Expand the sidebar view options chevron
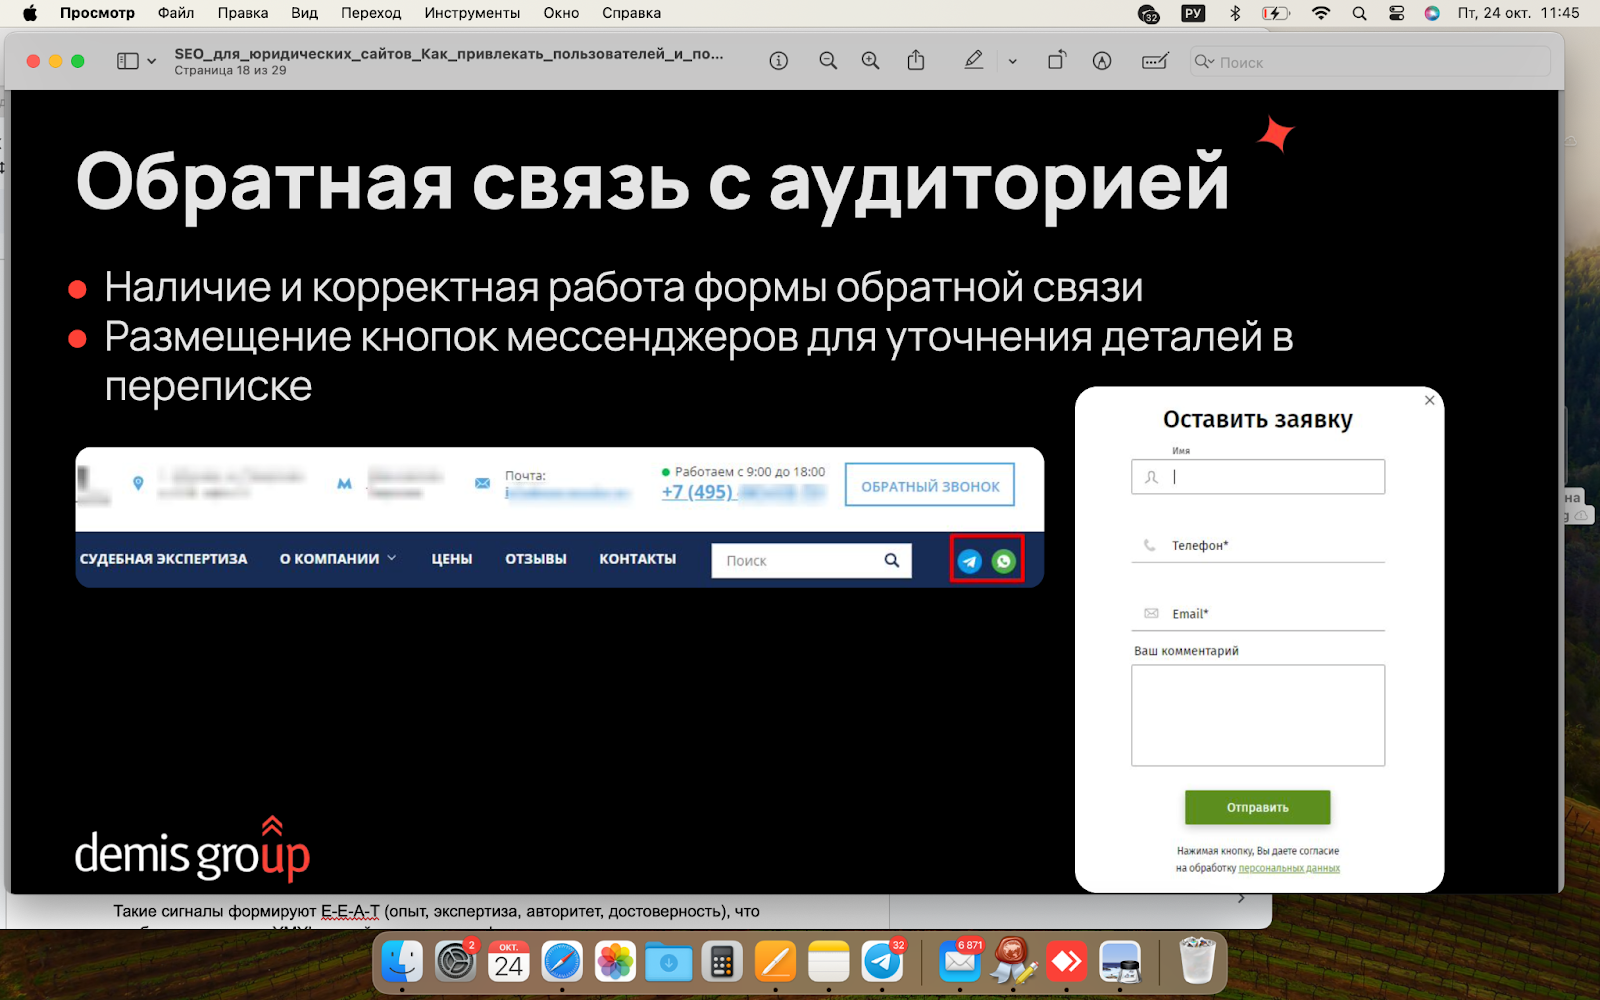Image resolution: width=1600 pixels, height=1000 pixels. [152, 61]
